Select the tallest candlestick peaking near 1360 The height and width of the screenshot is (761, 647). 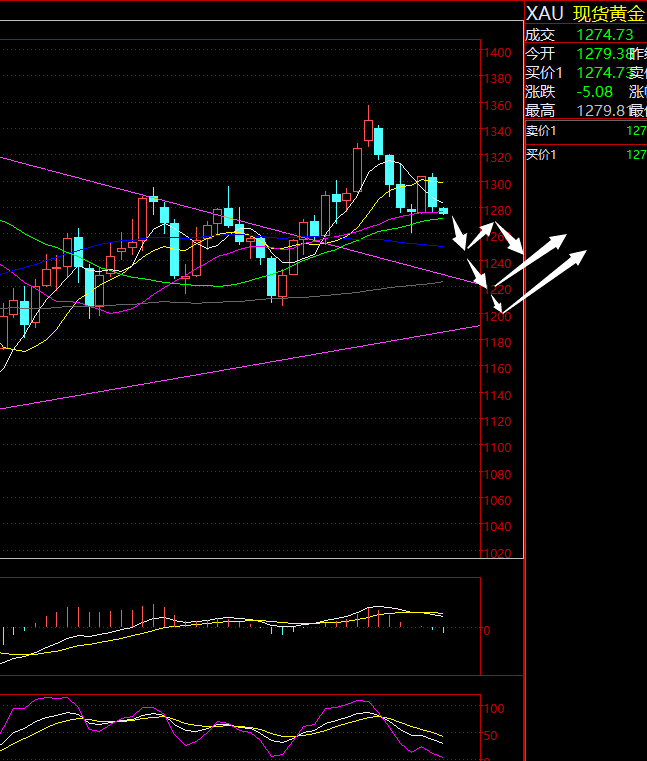368,126
